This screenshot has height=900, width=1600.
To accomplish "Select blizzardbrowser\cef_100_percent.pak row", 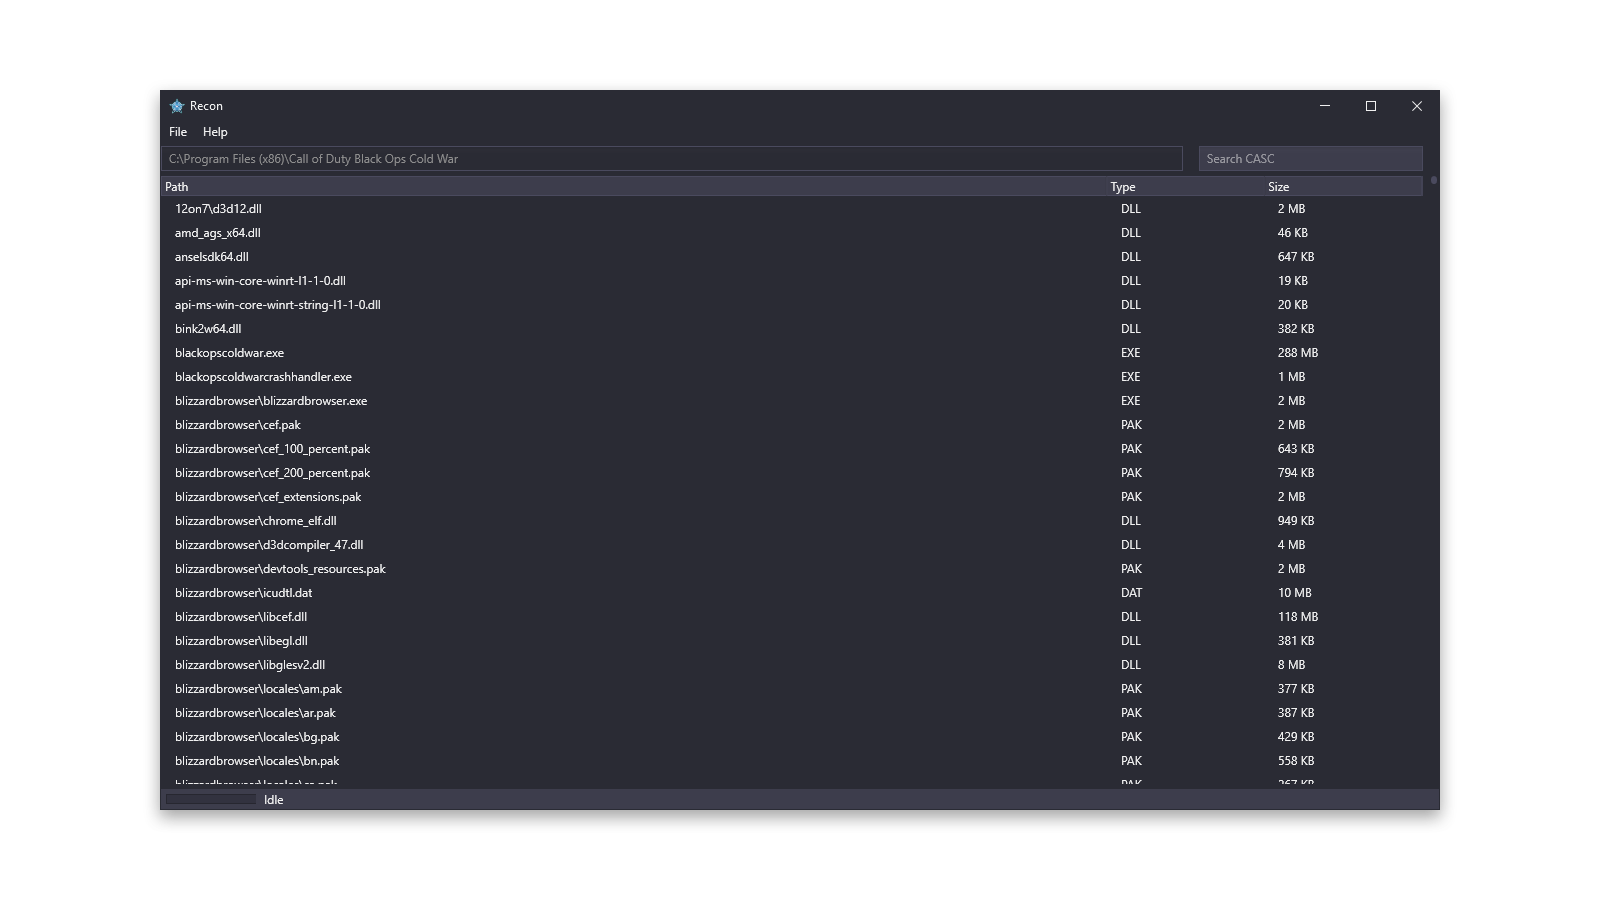I will pyautogui.click(x=792, y=449).
